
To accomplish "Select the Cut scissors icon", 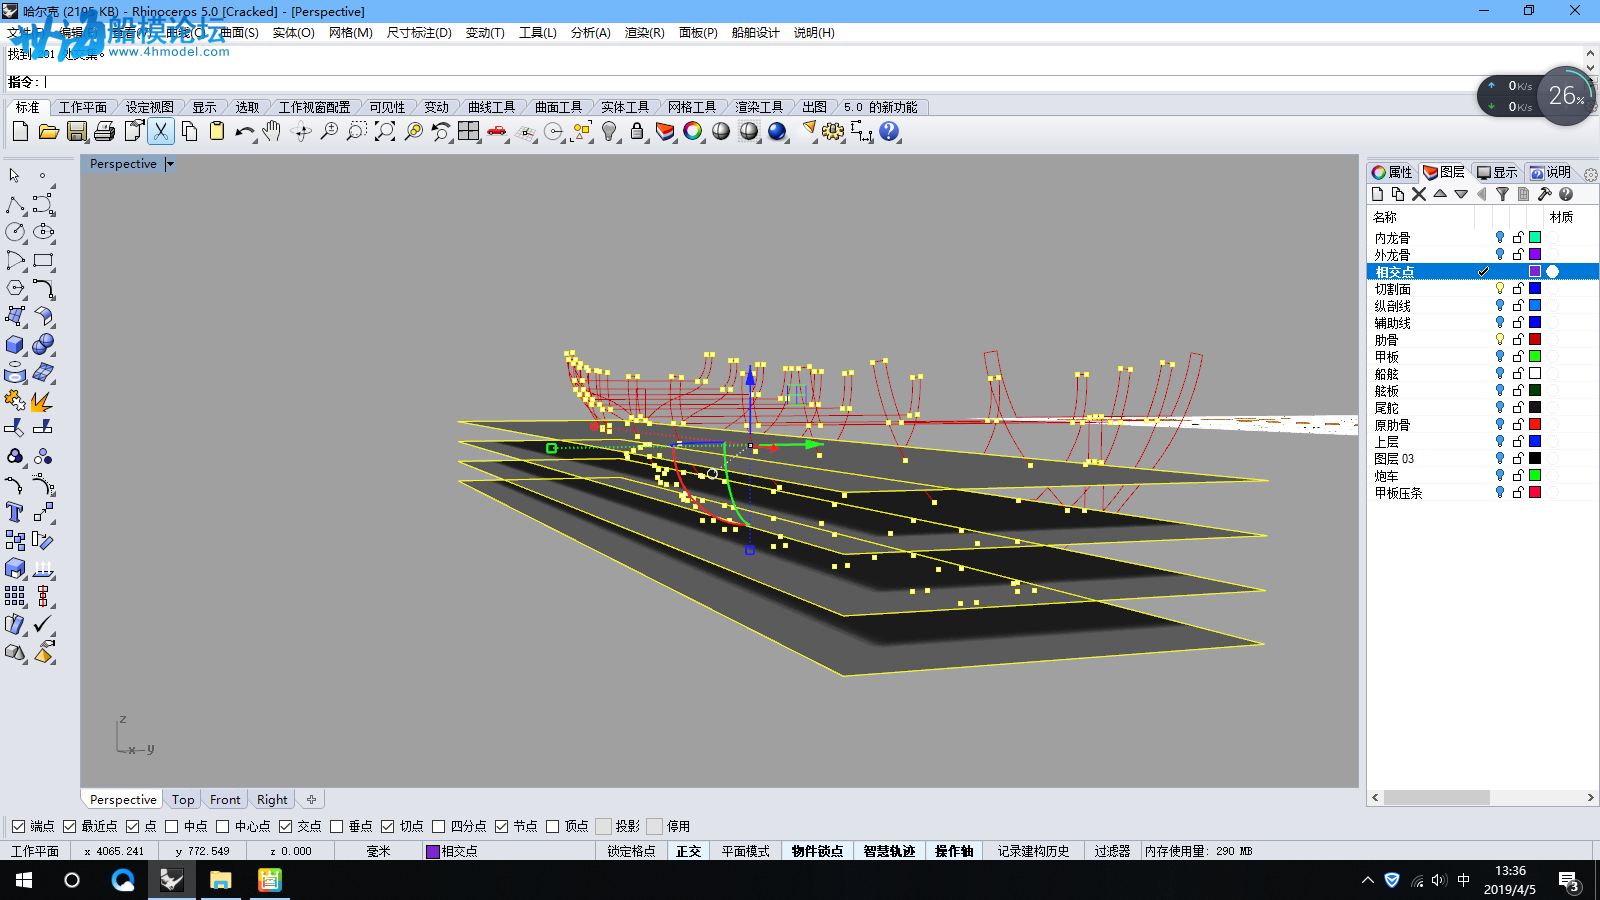I will point(161,131).
